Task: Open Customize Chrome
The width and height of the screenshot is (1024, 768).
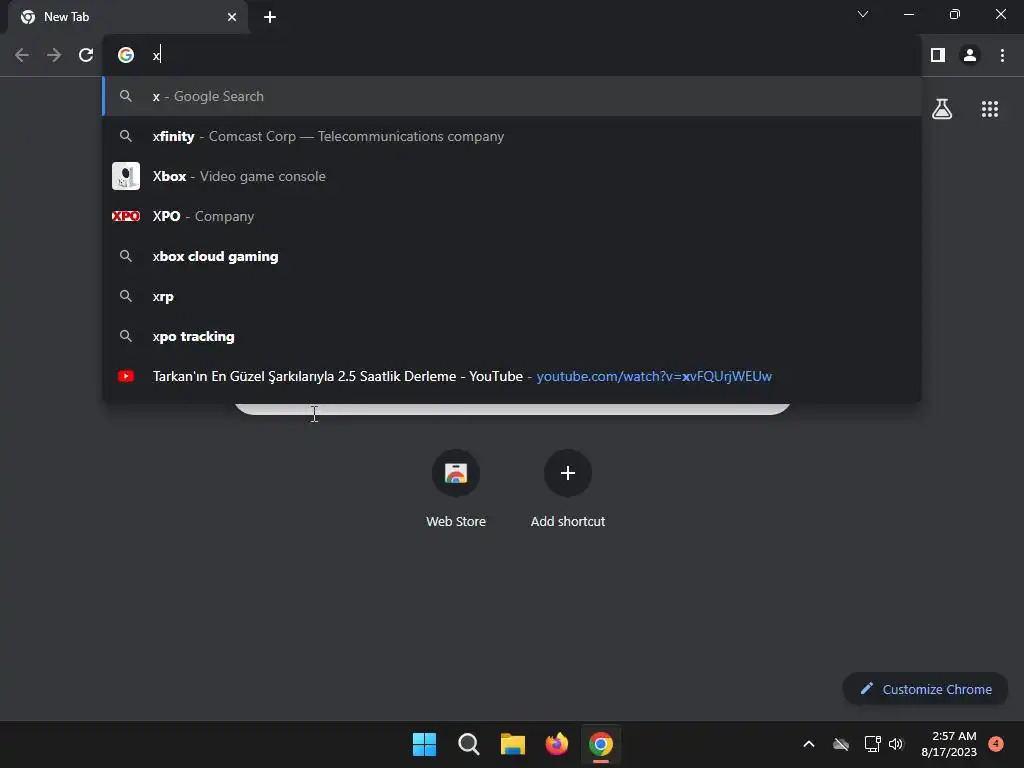Action: coord(925,689)
